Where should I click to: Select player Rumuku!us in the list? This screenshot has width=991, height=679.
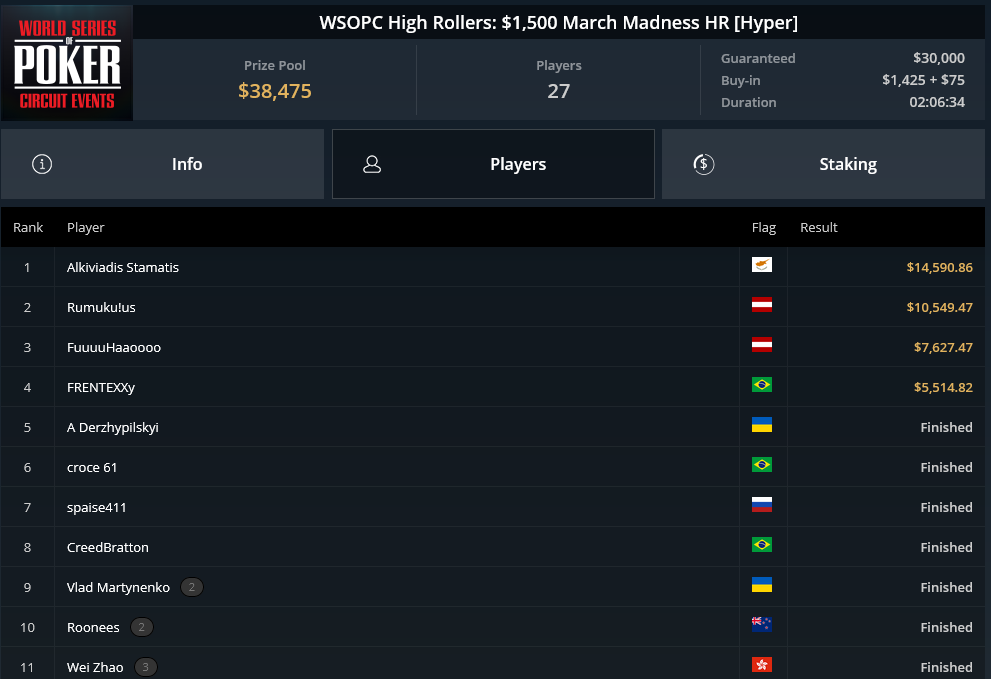[x=101, y=307]
